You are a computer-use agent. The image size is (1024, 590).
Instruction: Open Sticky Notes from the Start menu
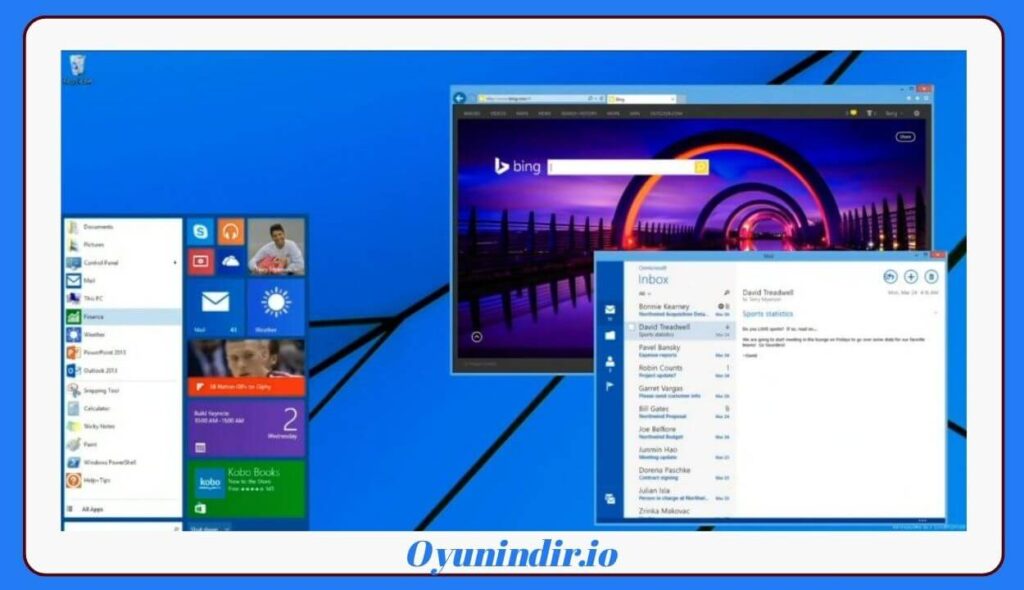point(123,426)
